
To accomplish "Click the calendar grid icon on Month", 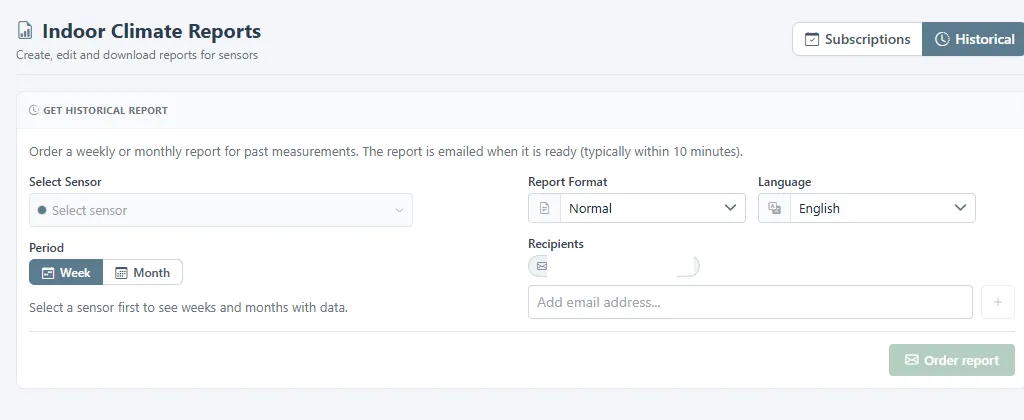I will tap(121, 273).
